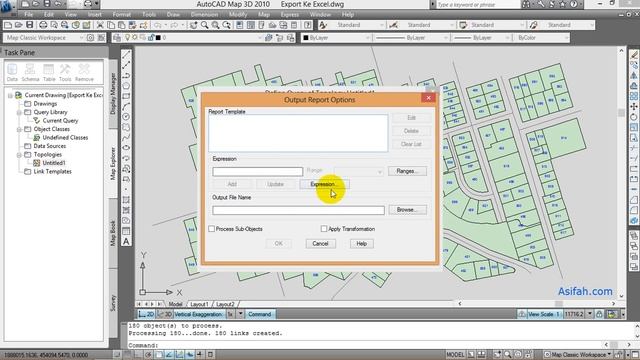Focus the Output File Name field
The width and height of the screenshot is (640, 360).
pos(298,210)
